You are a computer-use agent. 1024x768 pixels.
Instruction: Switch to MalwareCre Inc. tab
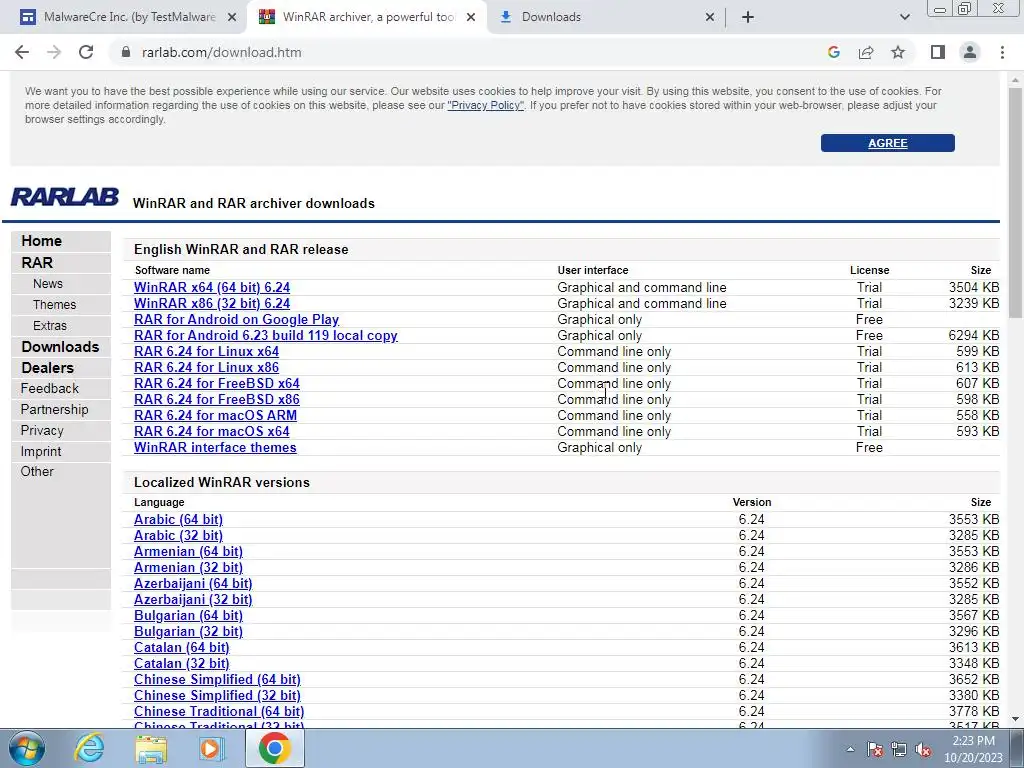[128, 17]
